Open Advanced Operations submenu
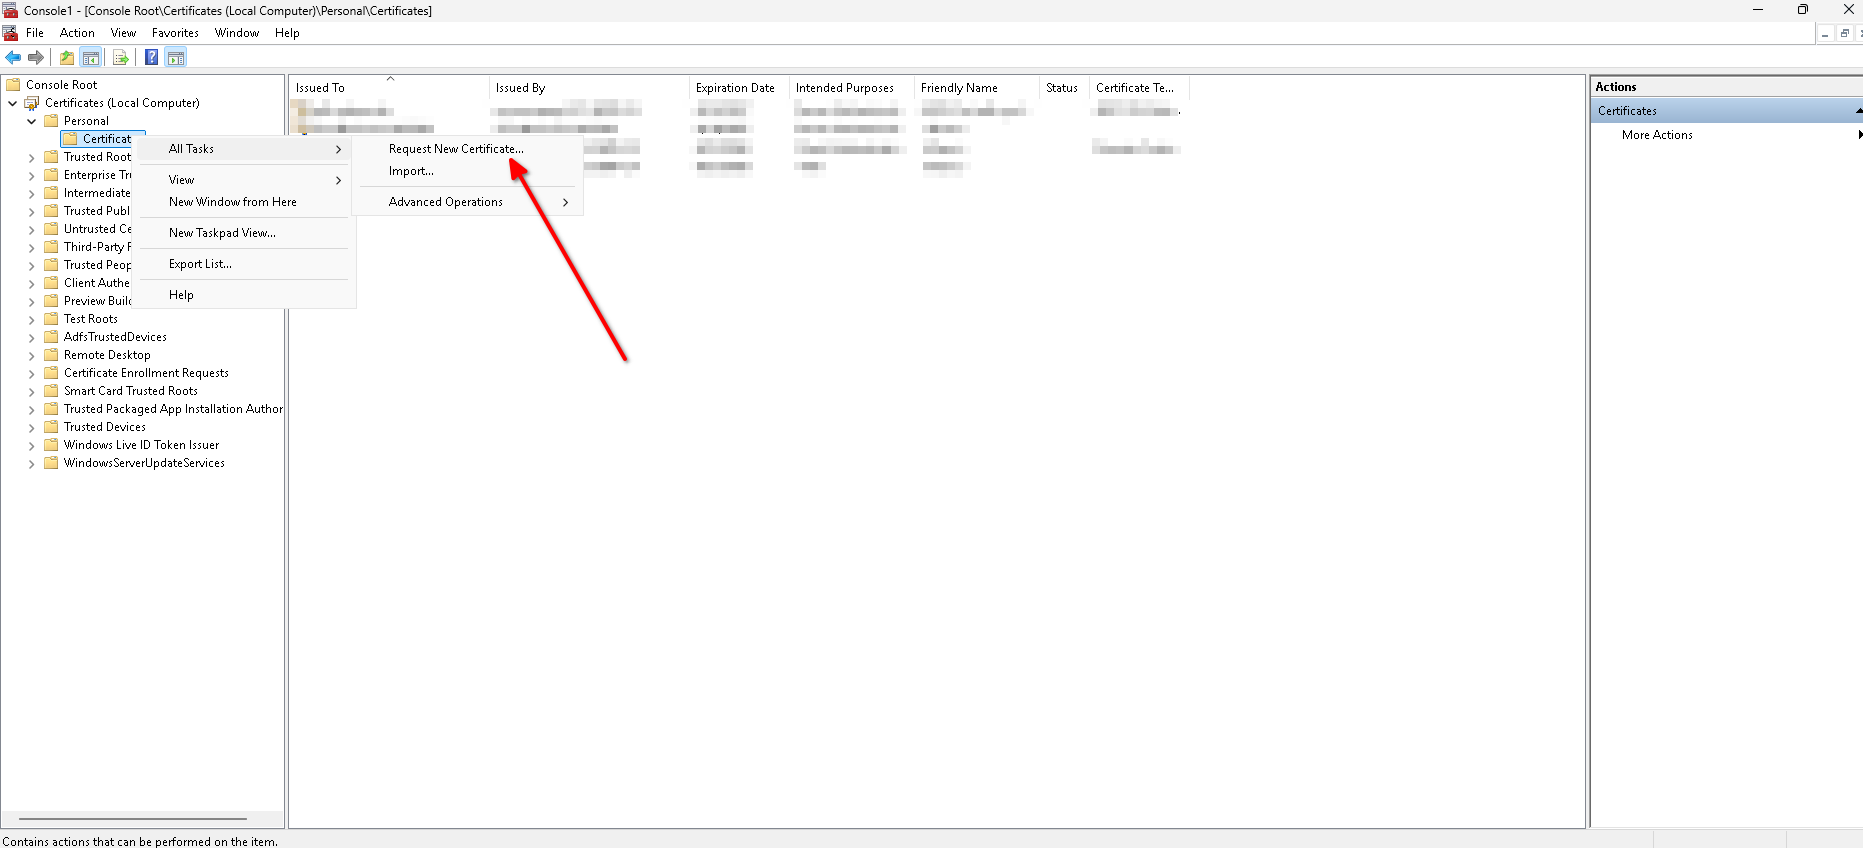 click(446, 202)
